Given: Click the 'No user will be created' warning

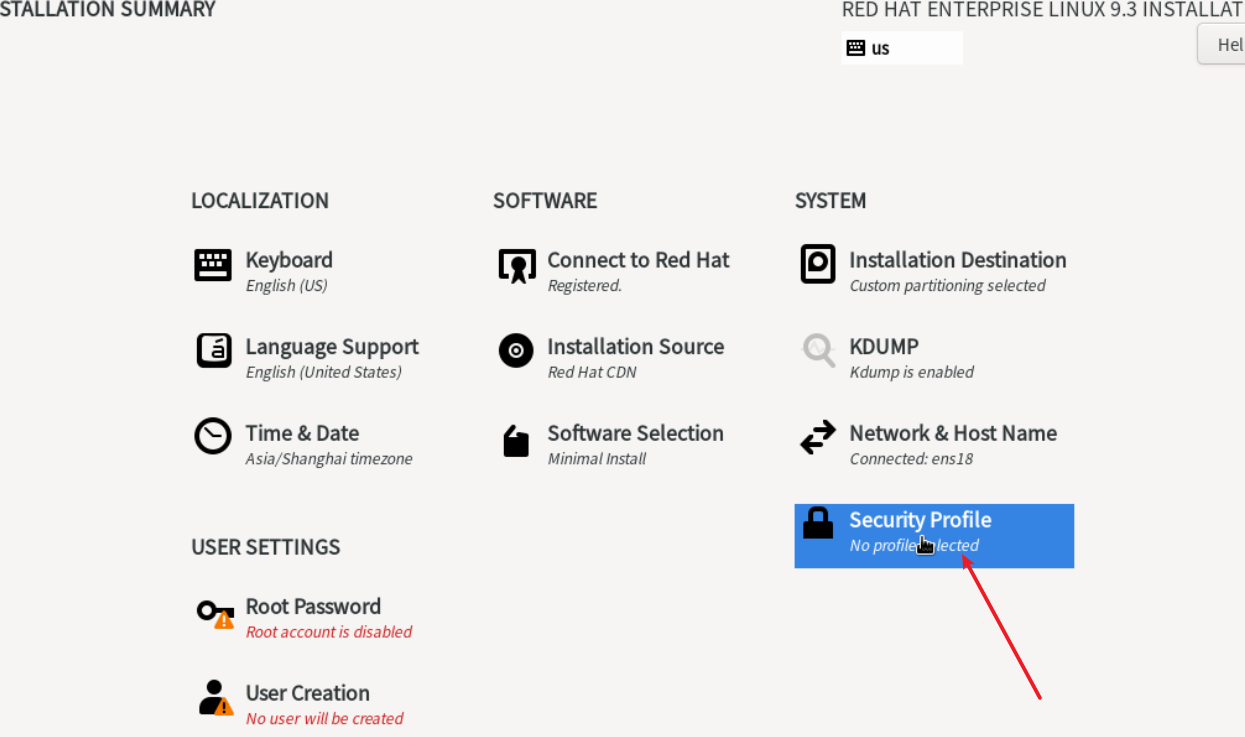Looking at the screenshot, I should 325,719.
